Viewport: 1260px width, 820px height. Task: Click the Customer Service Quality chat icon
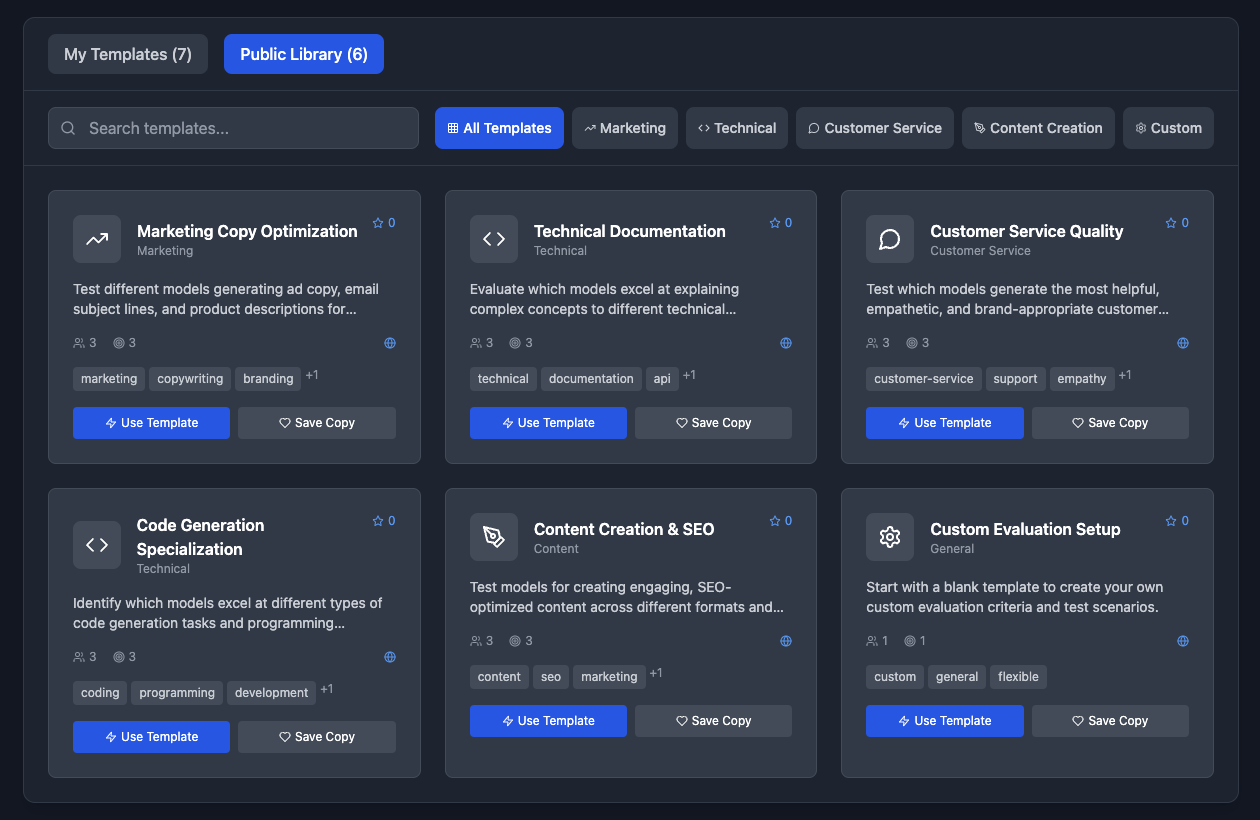(x=890, y=239)
